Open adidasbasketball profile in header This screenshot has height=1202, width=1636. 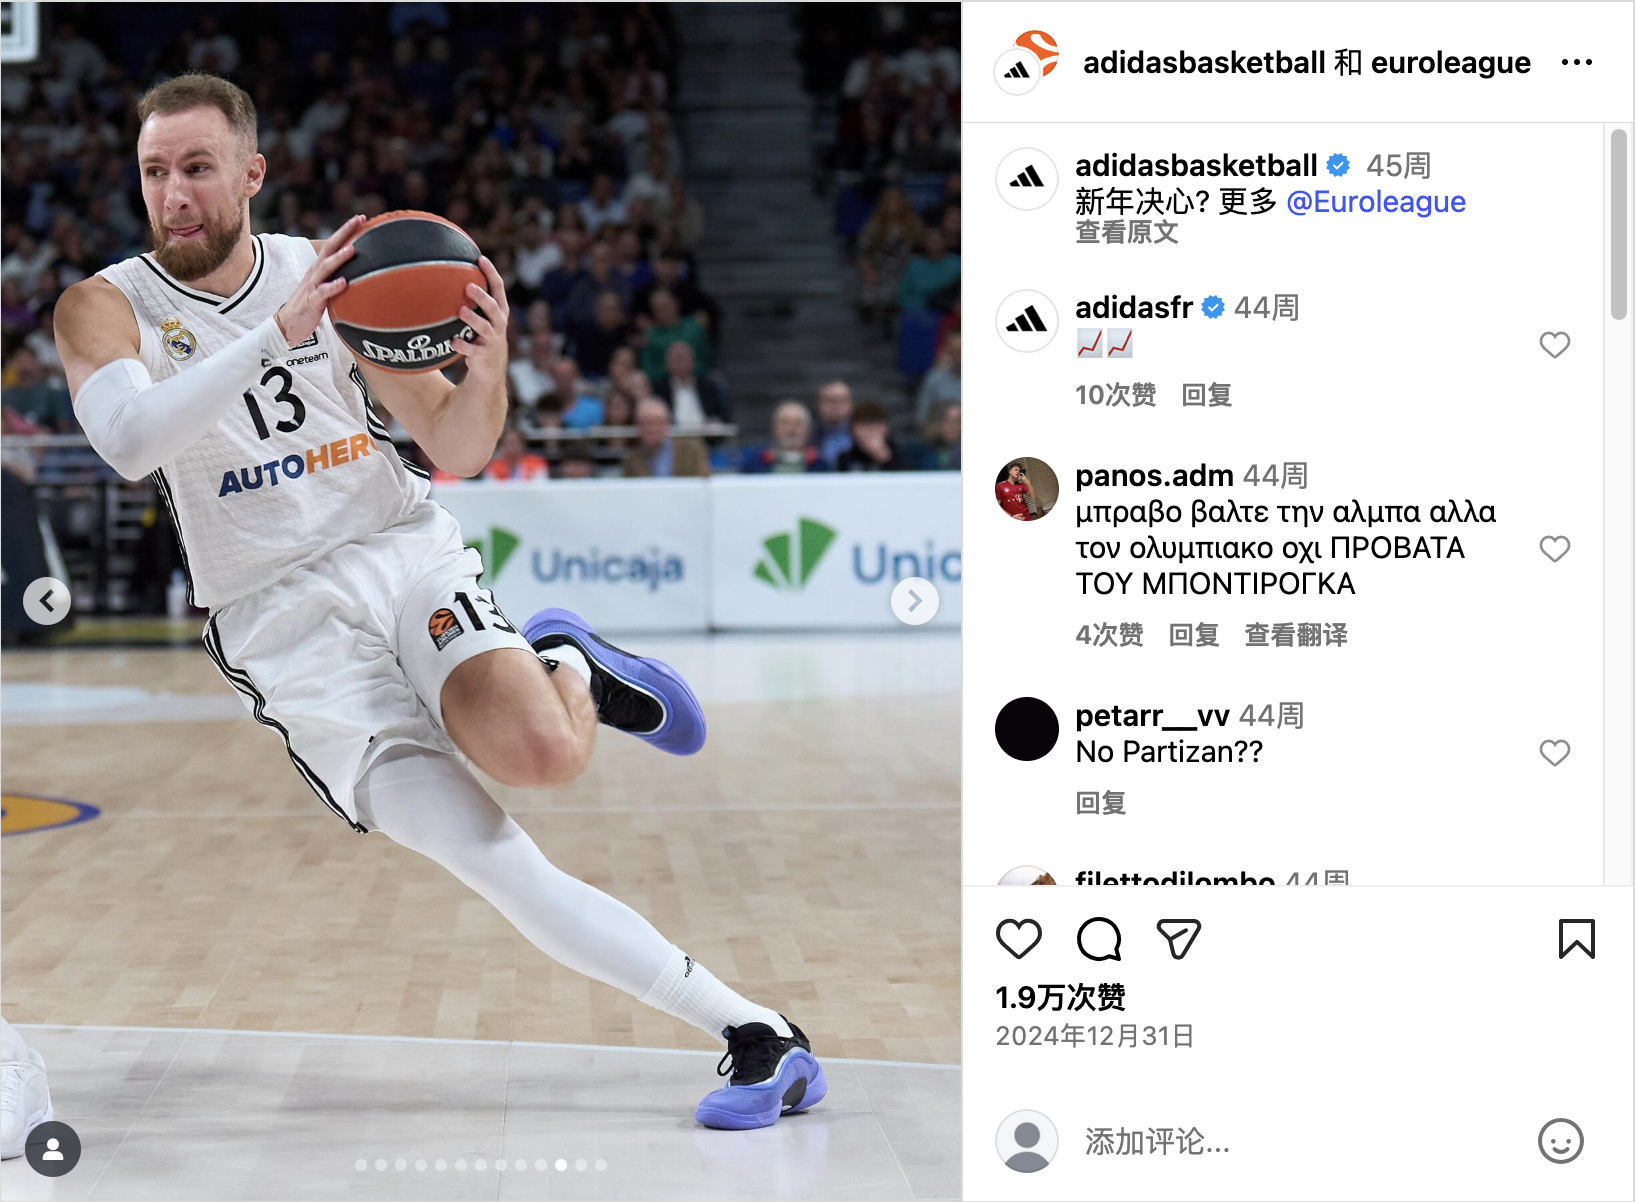[1204, 62]
